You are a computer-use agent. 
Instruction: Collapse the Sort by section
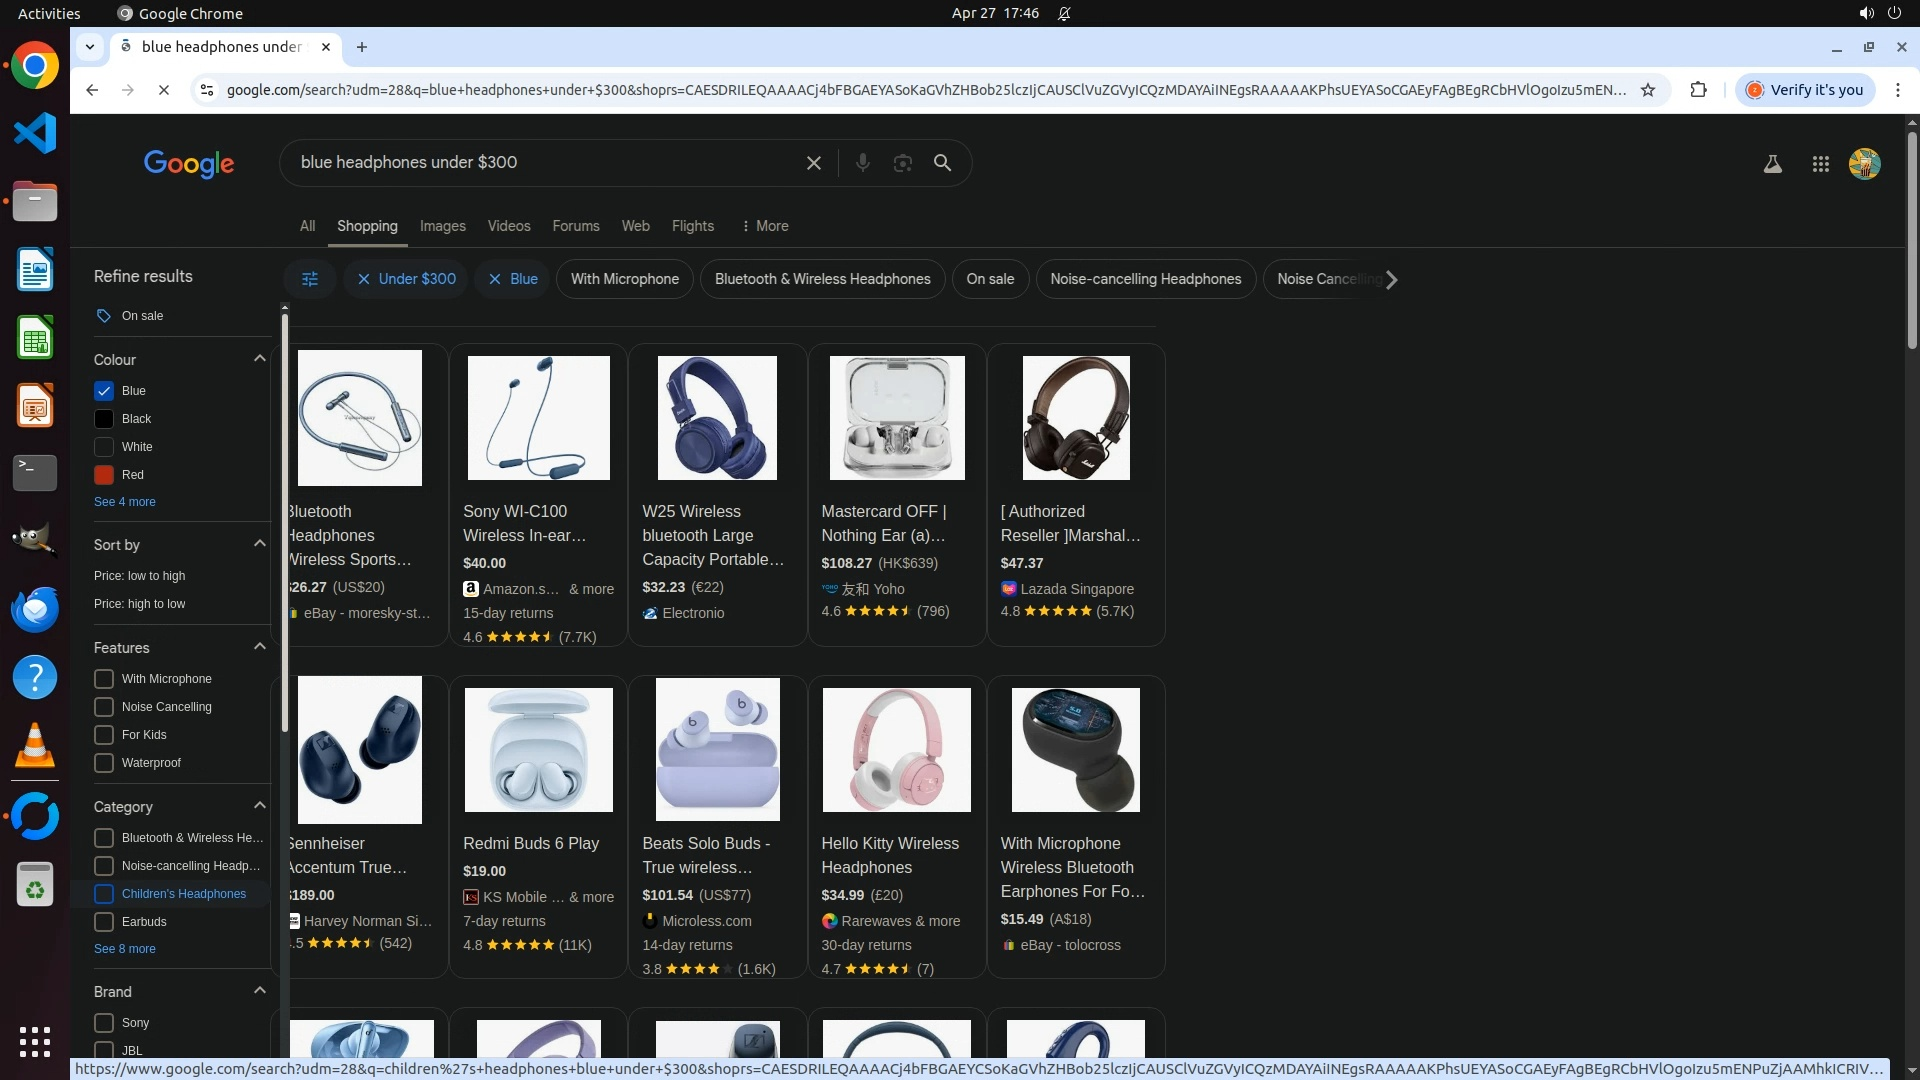tap(260, 544)
